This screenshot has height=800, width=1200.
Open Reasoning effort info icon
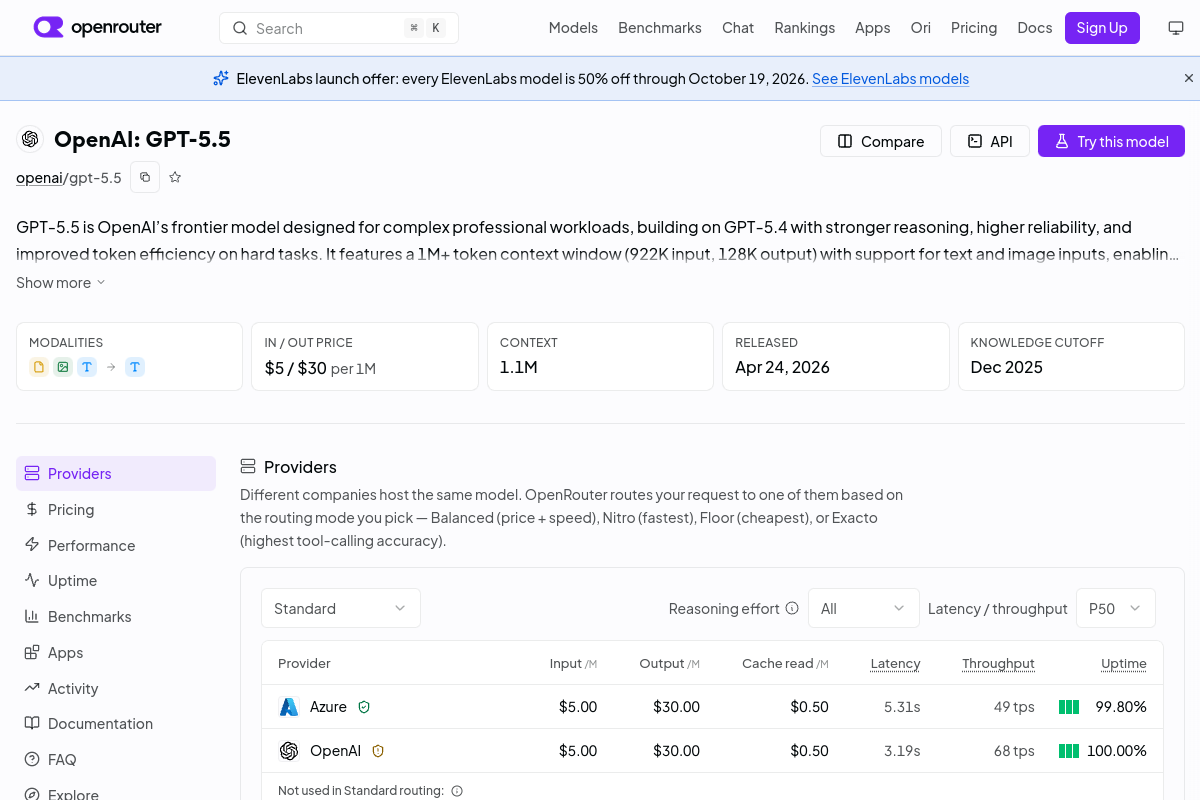point(792,608)
